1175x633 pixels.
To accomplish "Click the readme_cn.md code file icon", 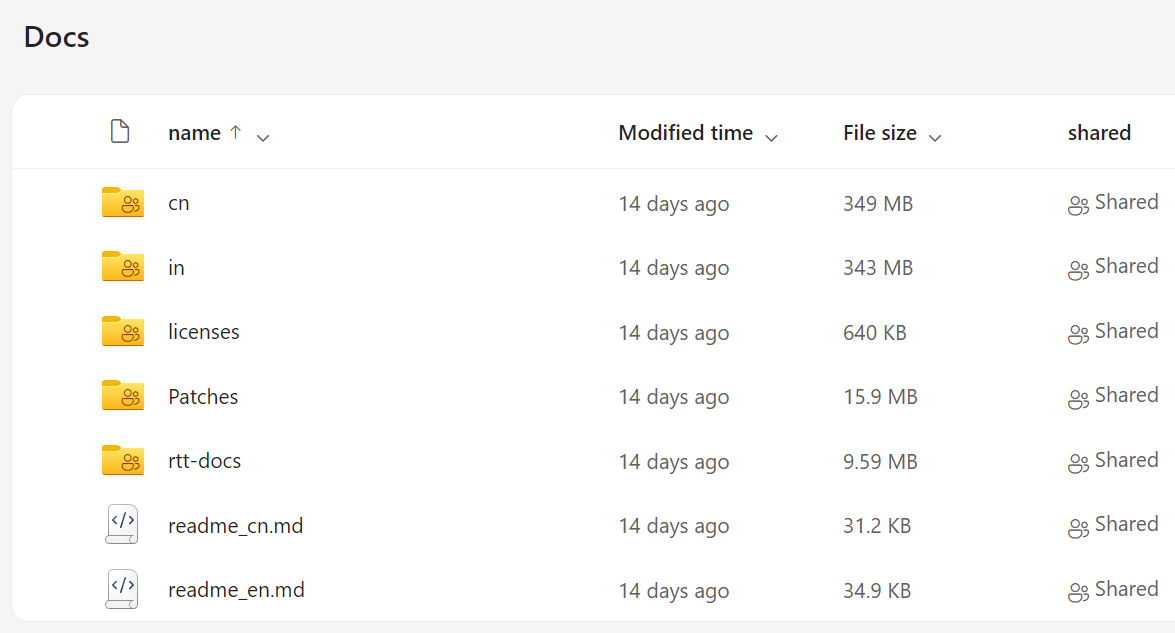I will point(122,524).
